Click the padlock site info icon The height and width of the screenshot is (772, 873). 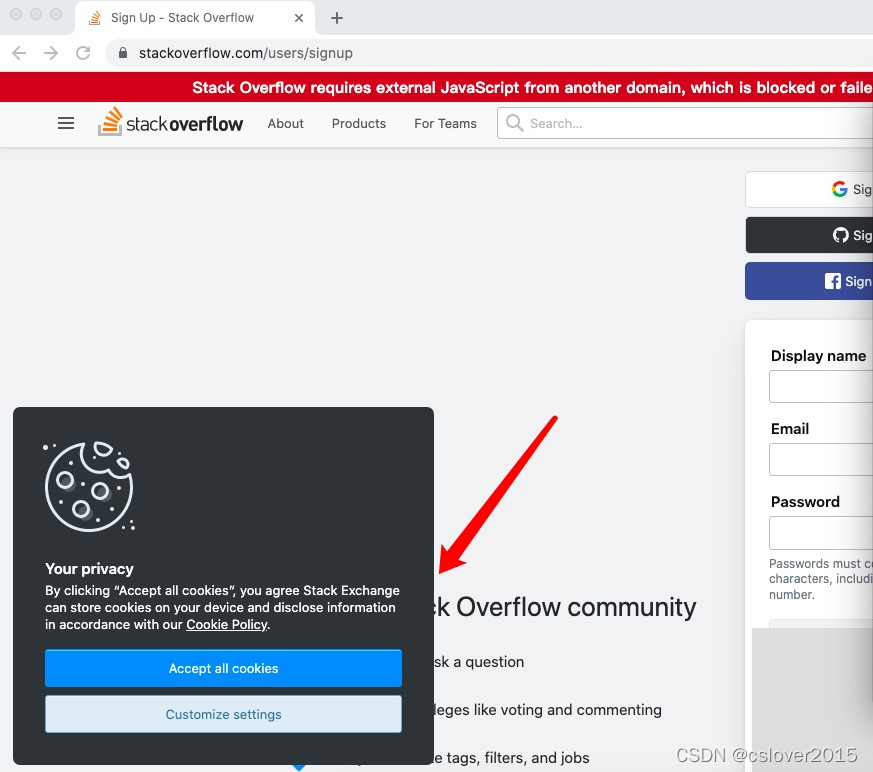123,53
